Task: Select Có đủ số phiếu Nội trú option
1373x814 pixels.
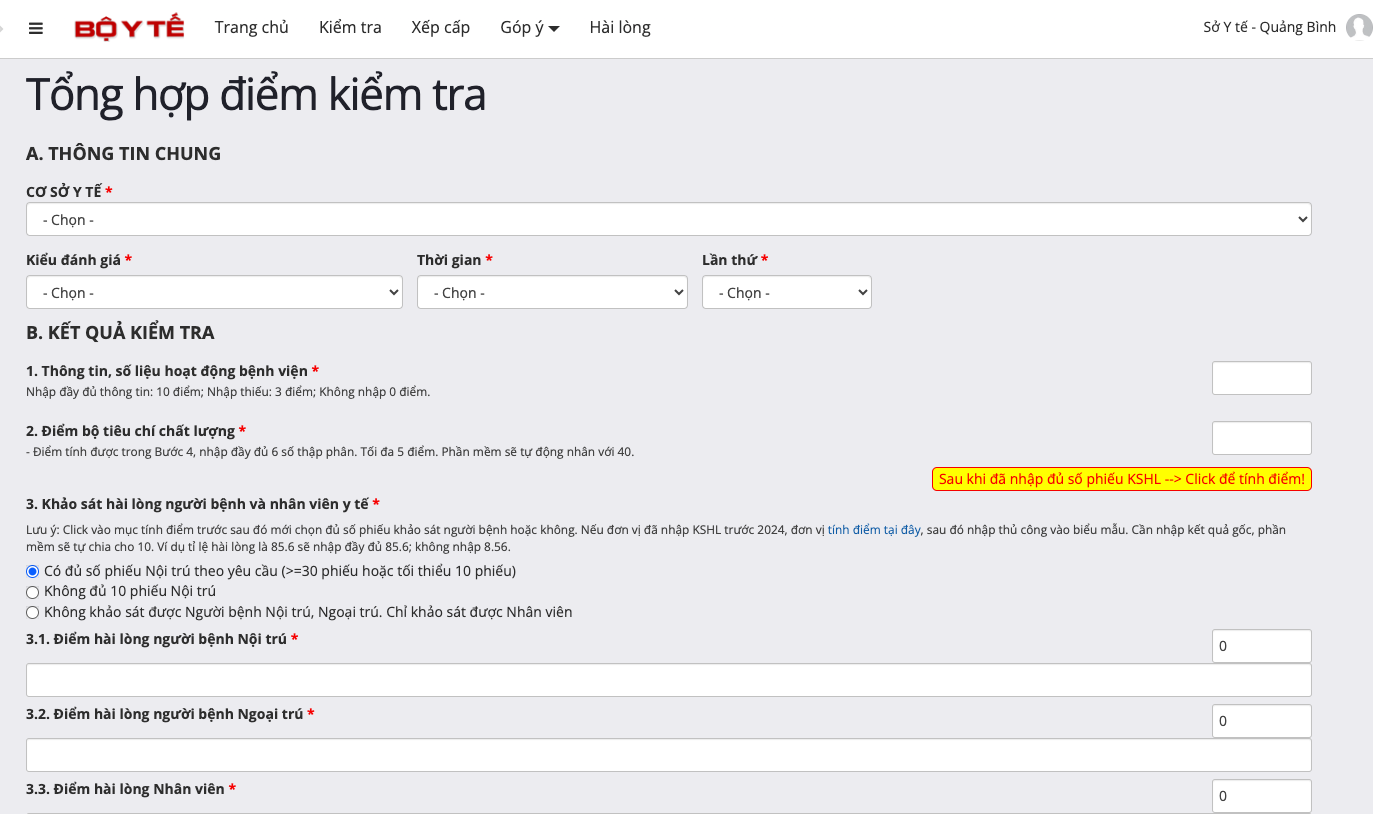Action: 33,571
